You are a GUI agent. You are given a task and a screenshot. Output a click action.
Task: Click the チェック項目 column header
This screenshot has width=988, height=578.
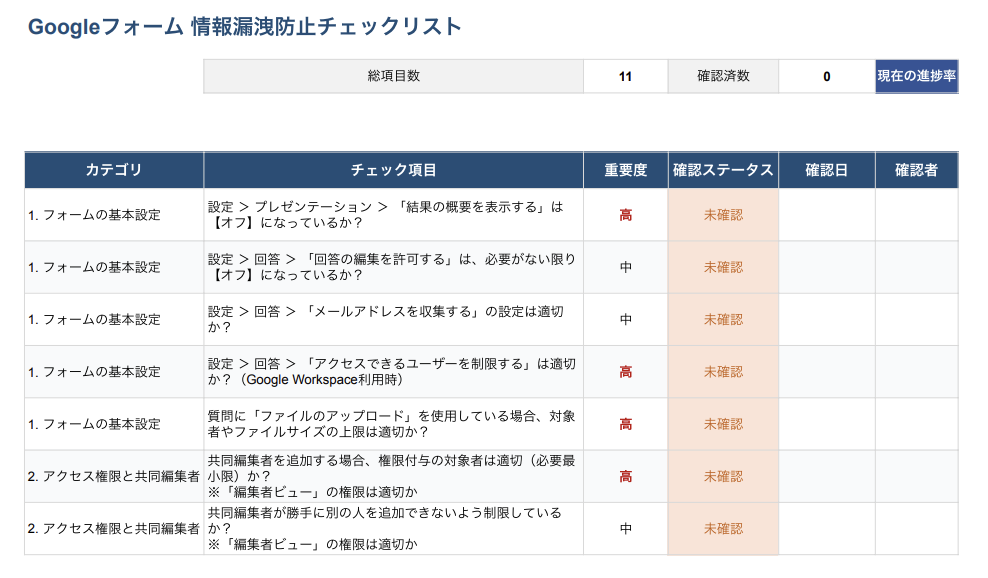point(393,170)
